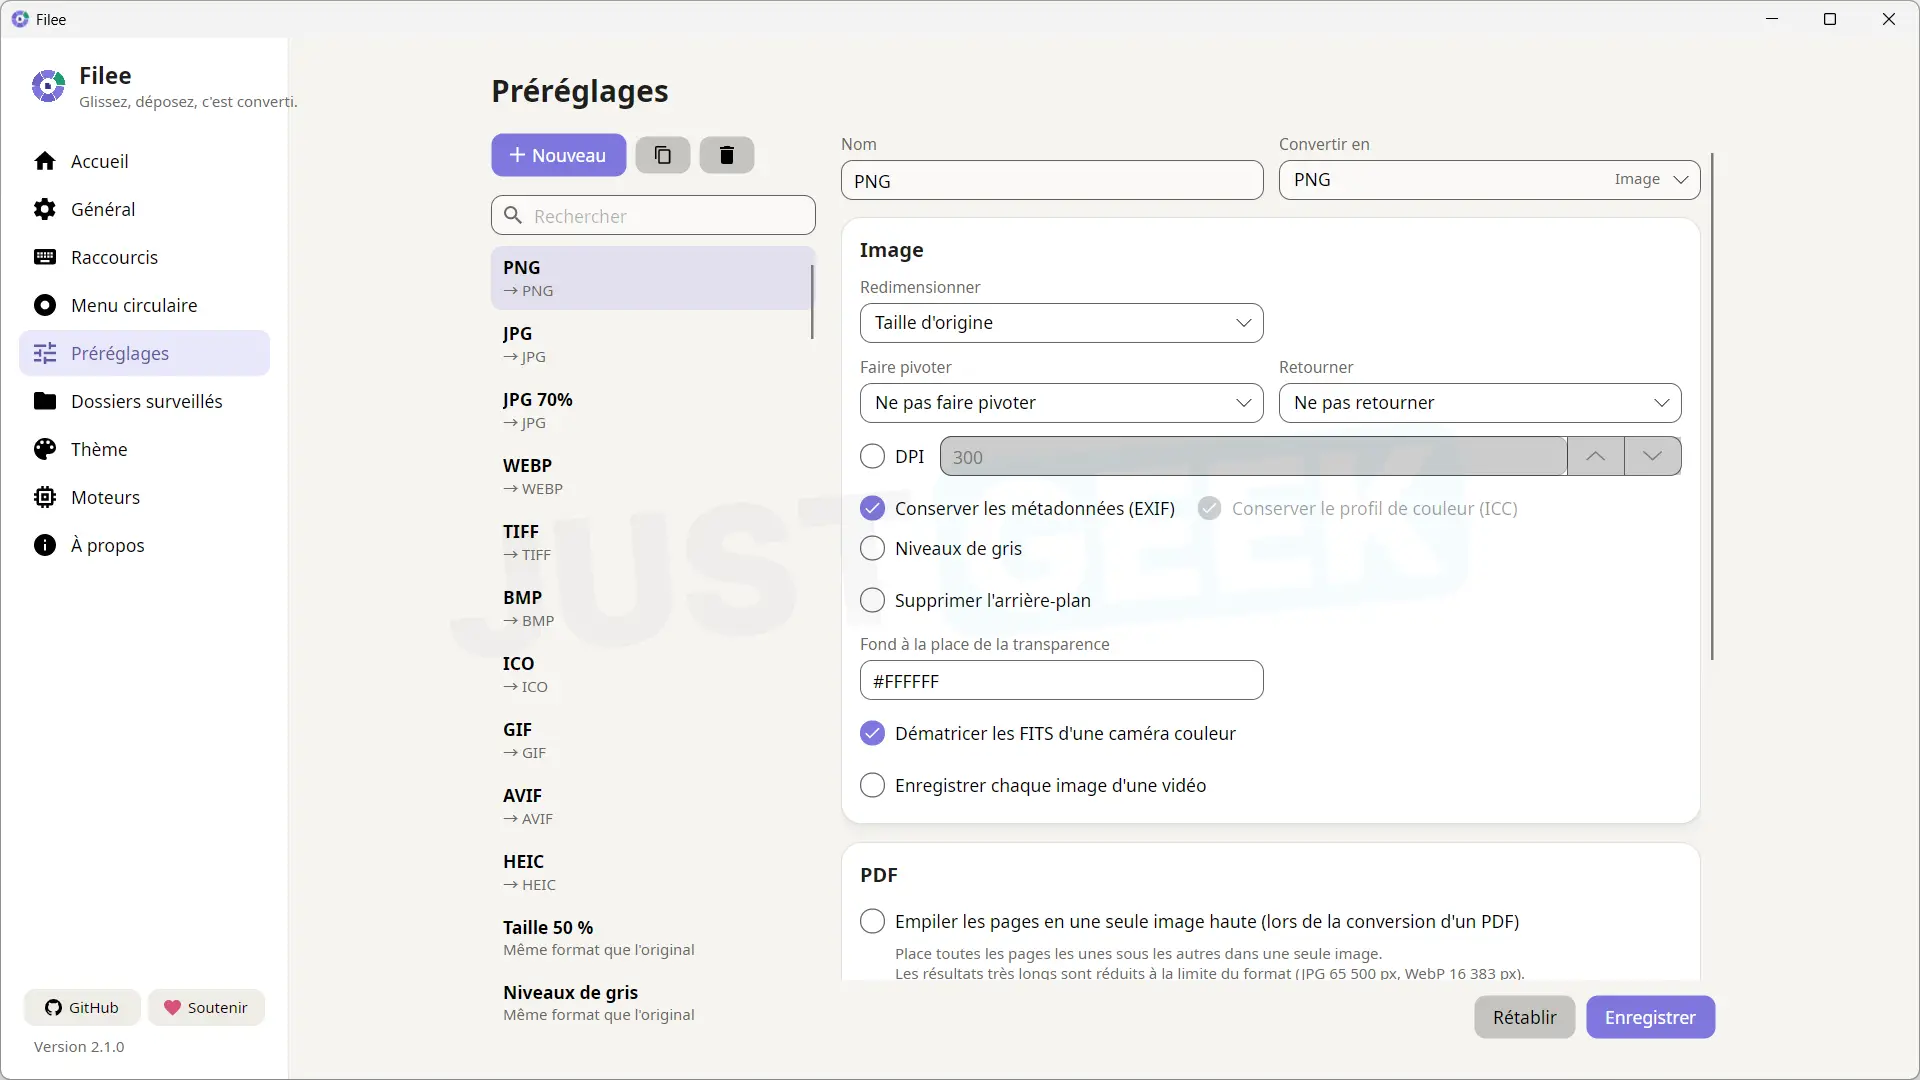Enable the DPI option
This screenshot has width=1920, height=1080.
point(872,456)
